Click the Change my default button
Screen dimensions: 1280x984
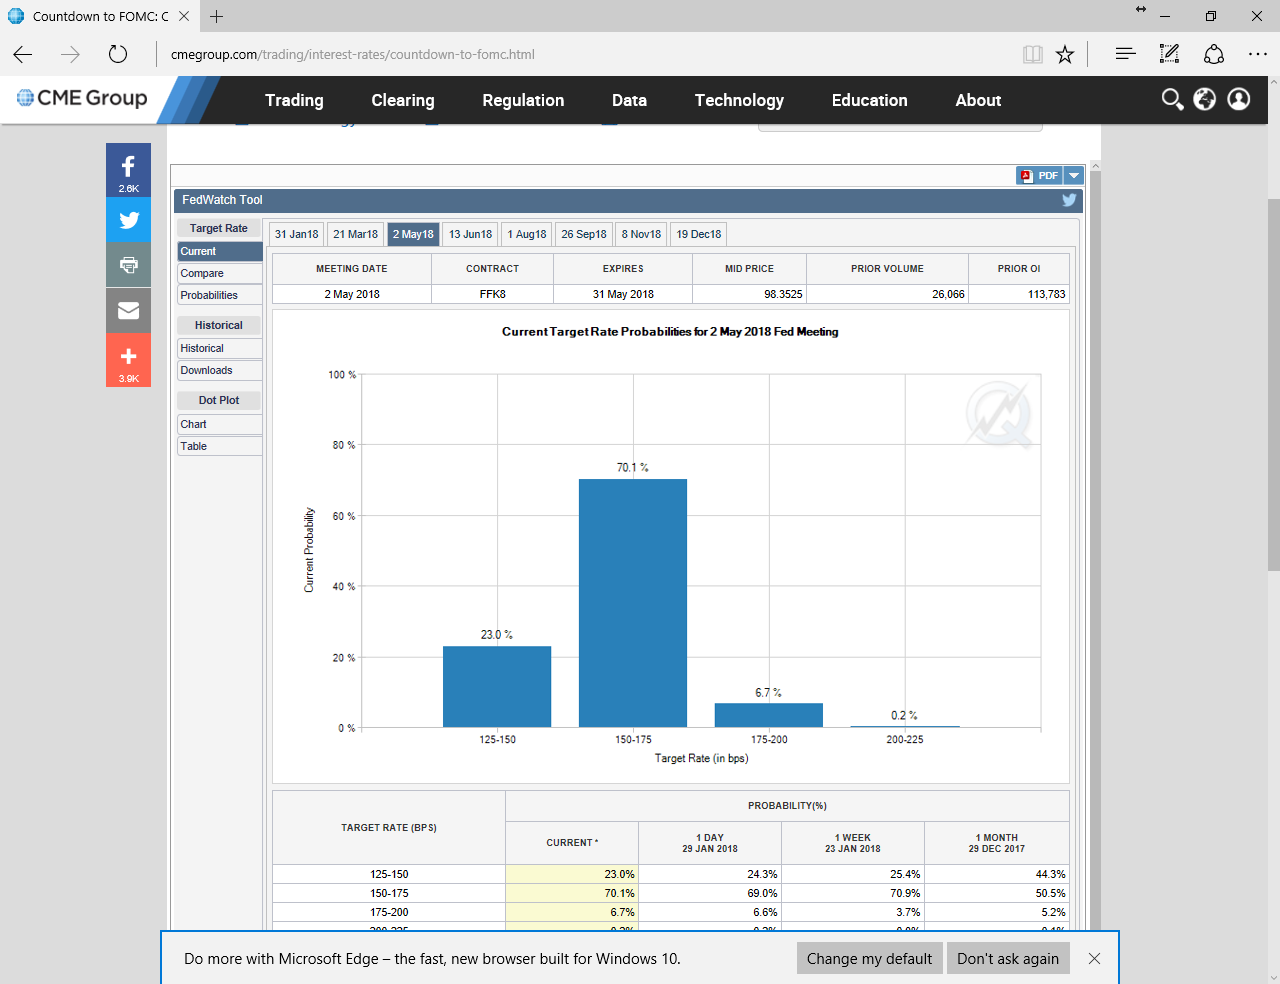(869, 958)
